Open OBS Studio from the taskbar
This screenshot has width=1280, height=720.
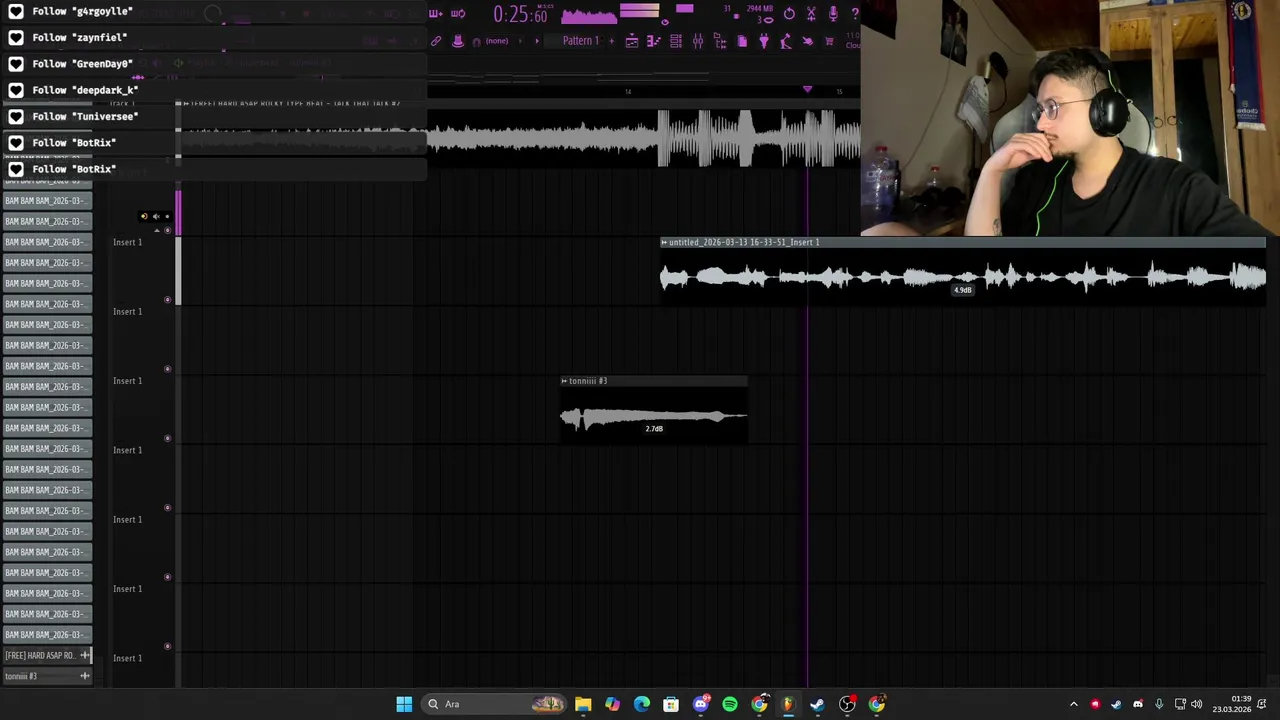click(x=847, y=704)
